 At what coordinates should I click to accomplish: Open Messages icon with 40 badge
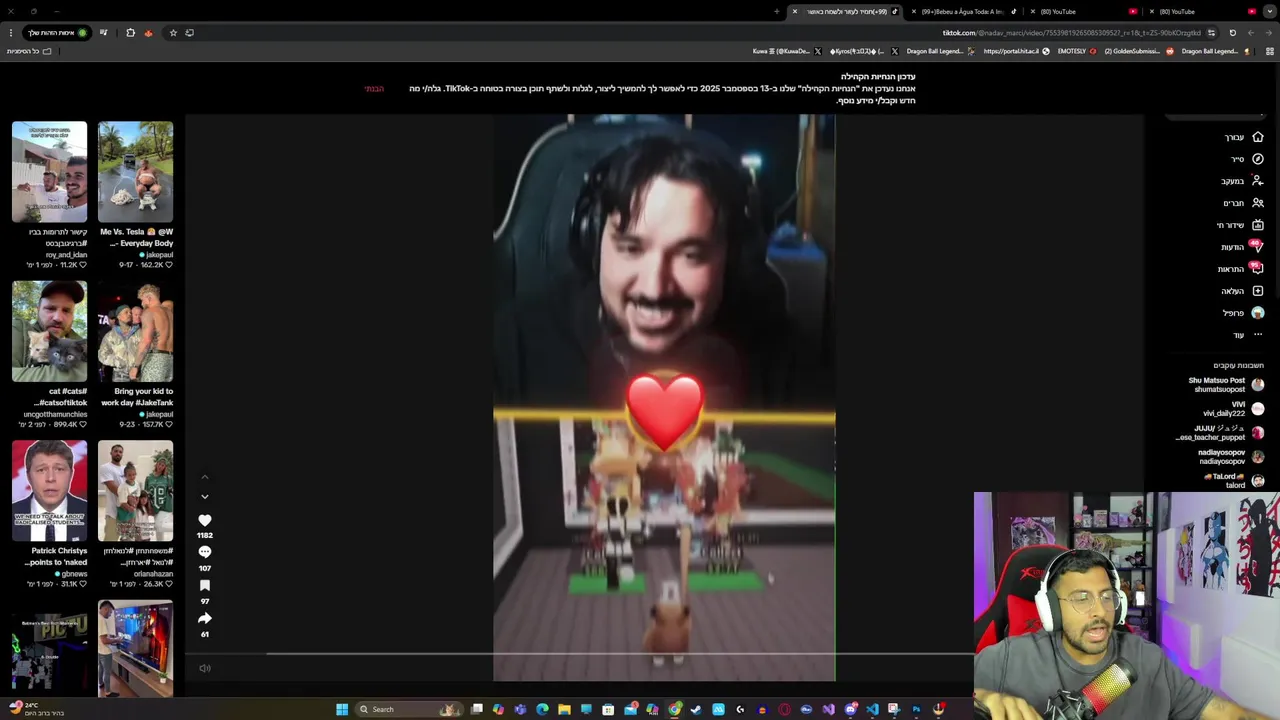1257,246
